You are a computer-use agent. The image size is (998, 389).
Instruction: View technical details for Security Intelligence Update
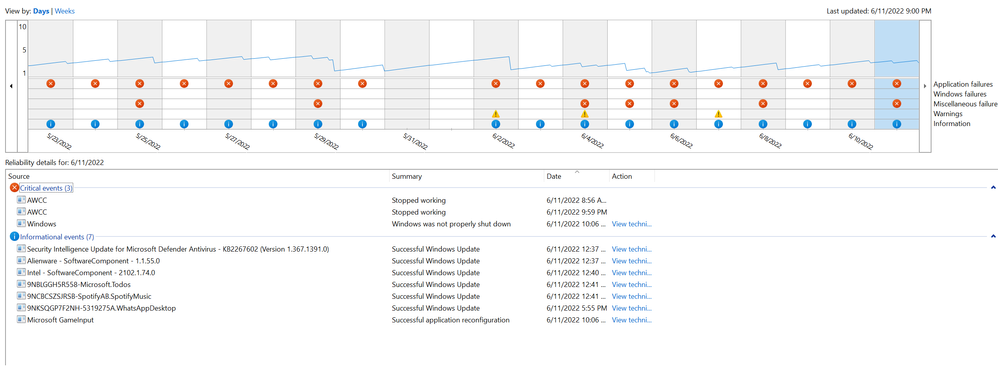pos(631,249)
